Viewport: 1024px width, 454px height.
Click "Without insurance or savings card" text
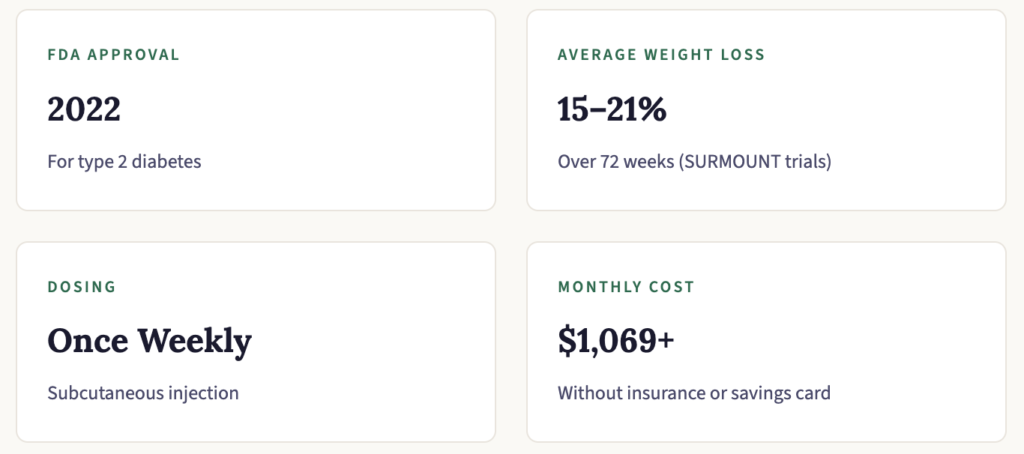point(694,393)
